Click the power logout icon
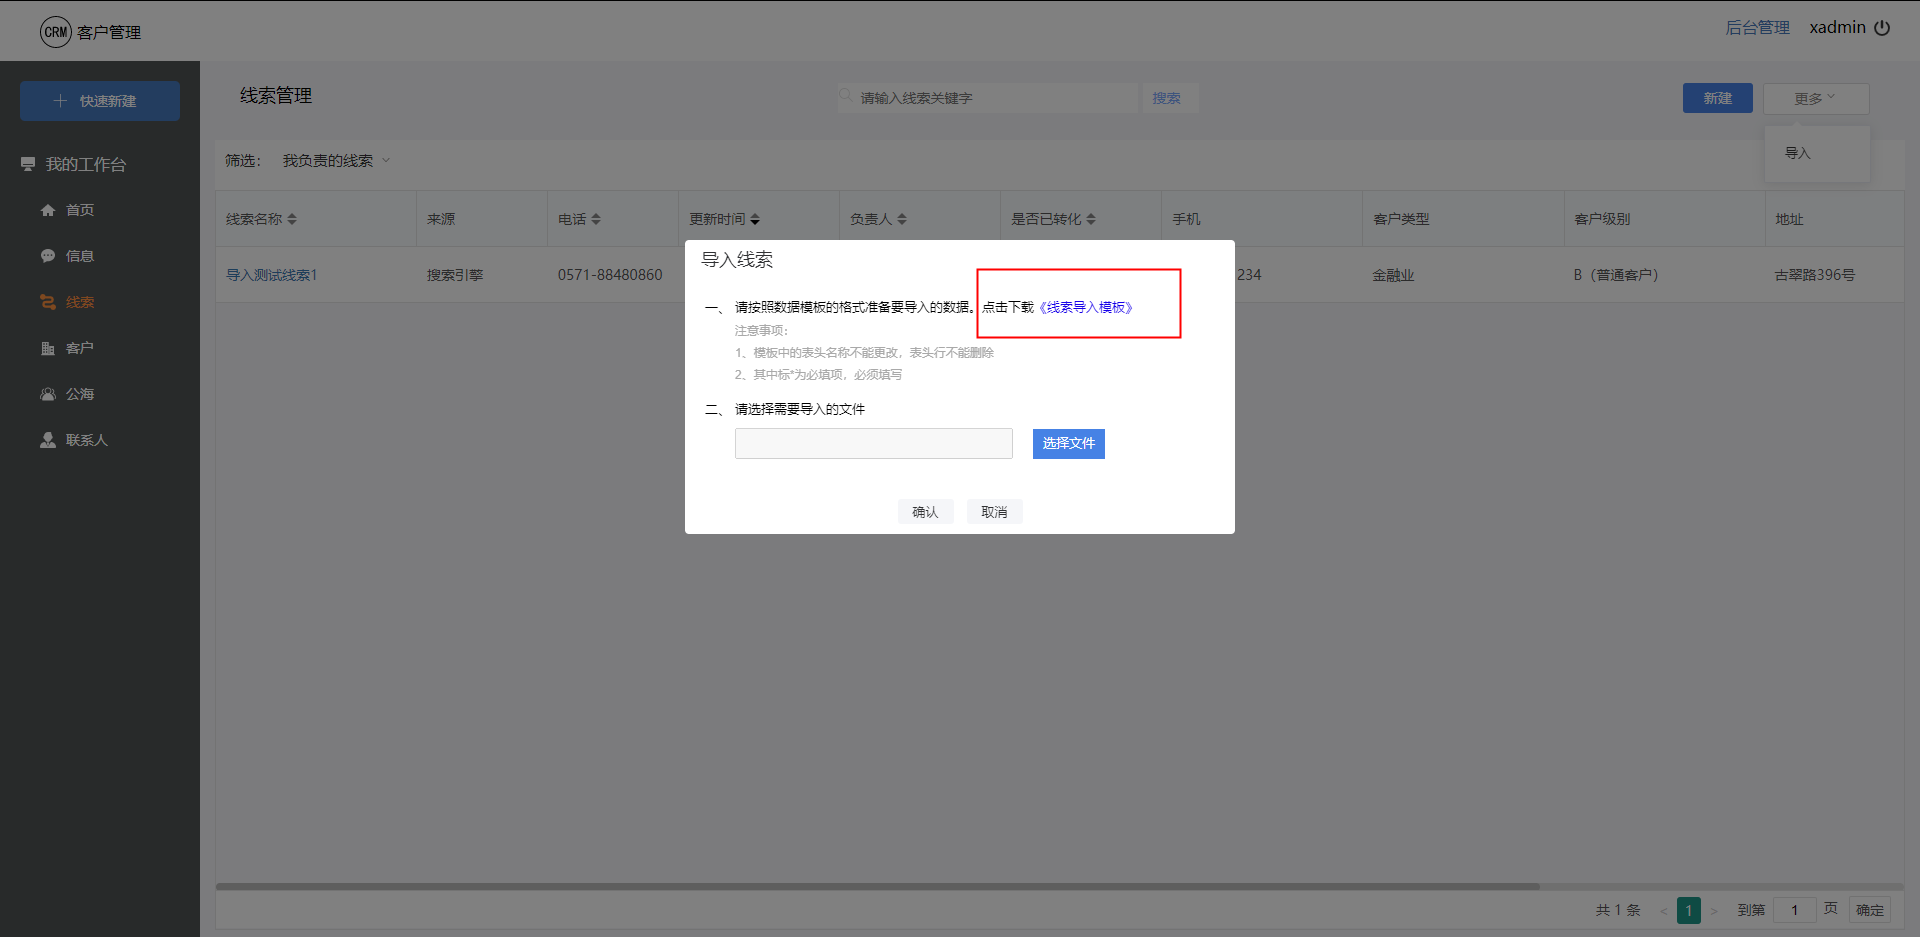Viewport: 1920px width, 937px height. [1882, 28]
